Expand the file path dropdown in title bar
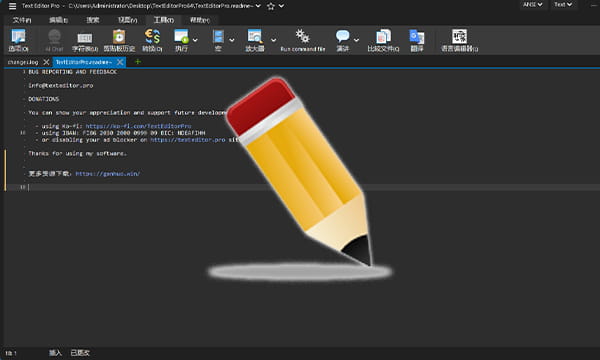This screenshot has height=360, width=600. (x=258, y=6)
